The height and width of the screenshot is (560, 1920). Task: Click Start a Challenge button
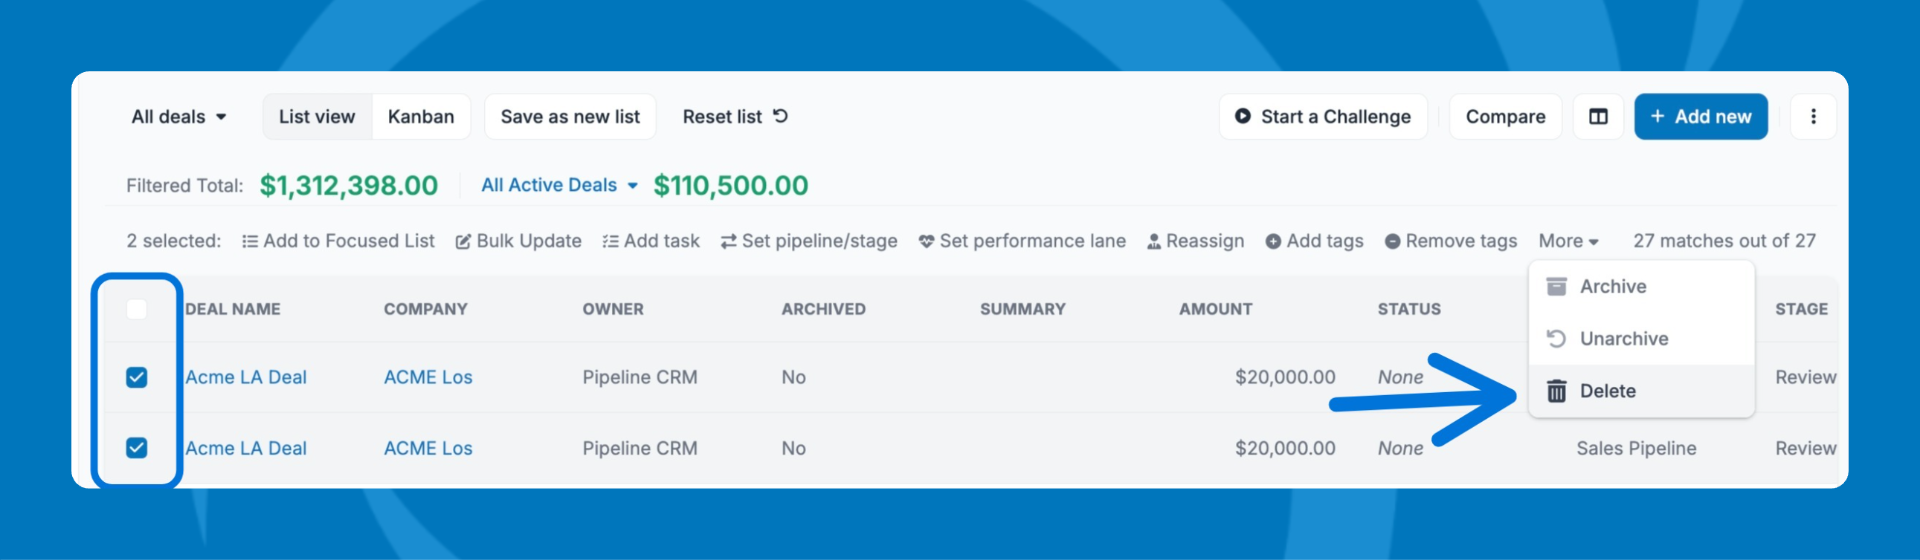click(x=1323, y=117)
